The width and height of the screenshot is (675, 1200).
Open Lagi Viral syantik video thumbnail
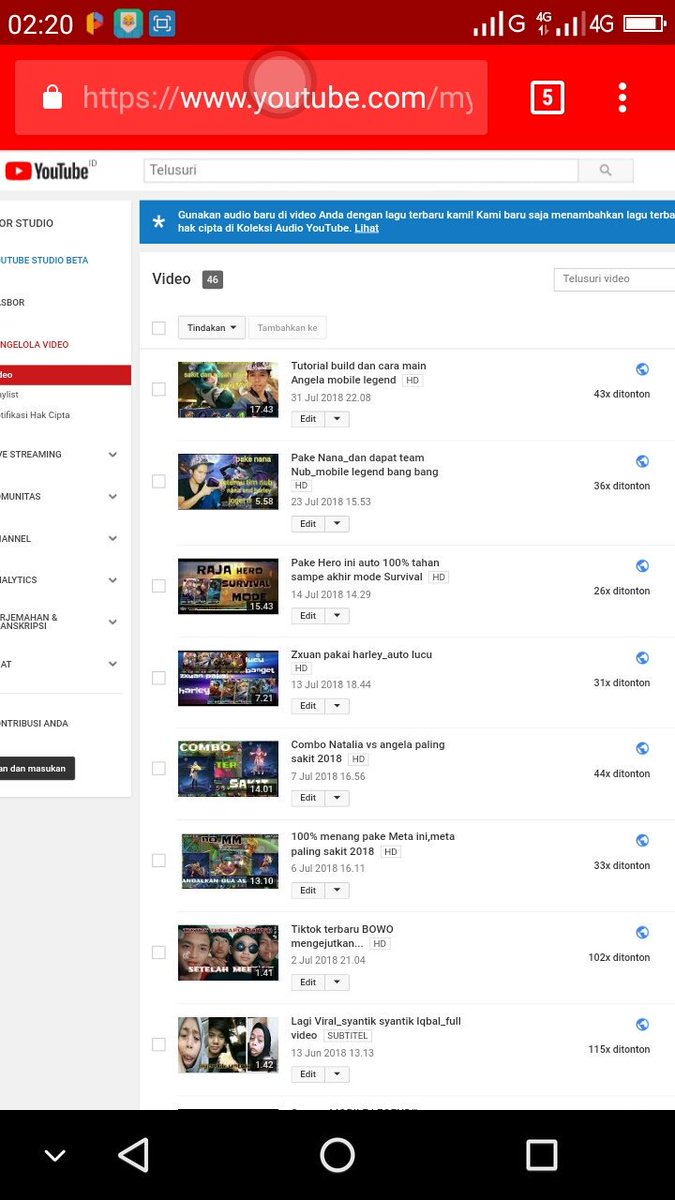[x=228, y=1045]
